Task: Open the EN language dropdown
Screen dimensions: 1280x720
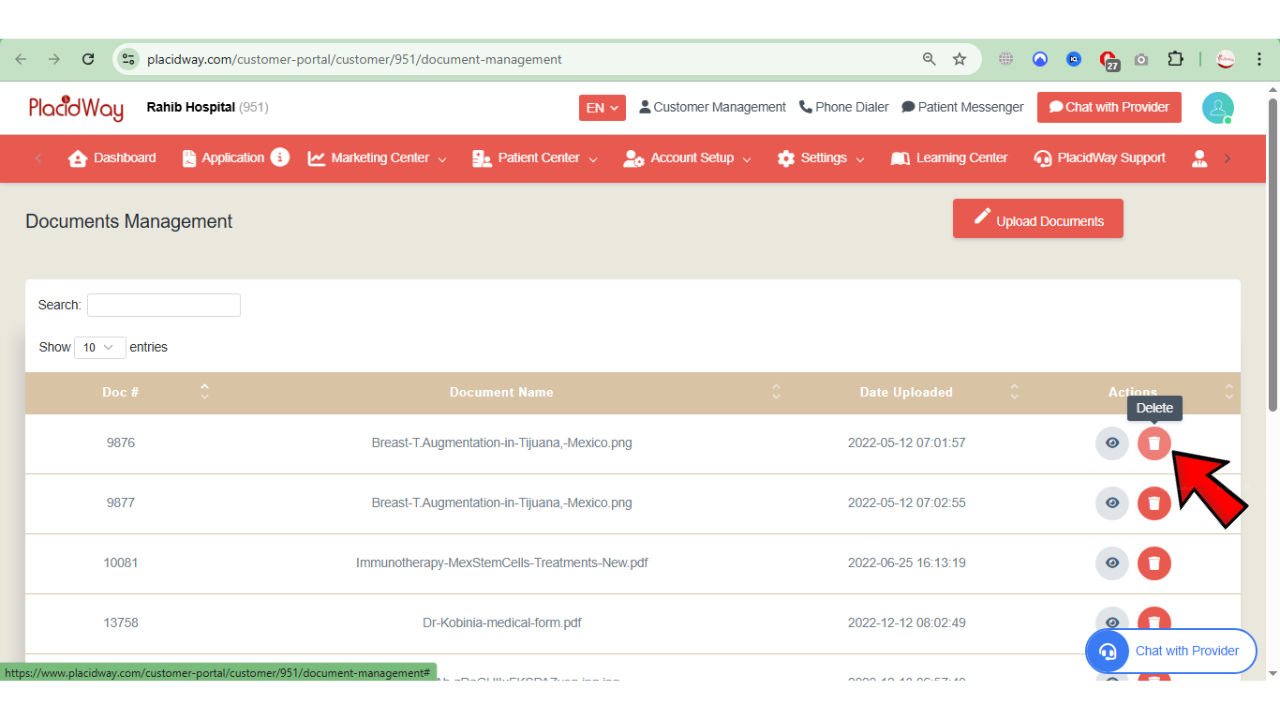Action: [602, 108]
